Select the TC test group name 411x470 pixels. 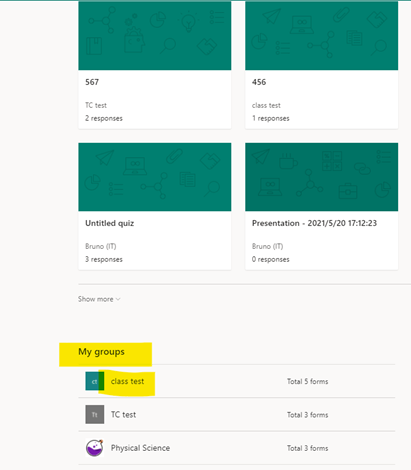tap(123, 414)
